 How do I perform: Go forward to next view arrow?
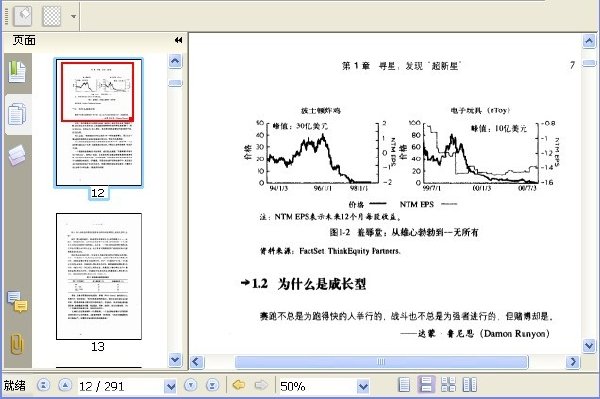pos(262,385)
